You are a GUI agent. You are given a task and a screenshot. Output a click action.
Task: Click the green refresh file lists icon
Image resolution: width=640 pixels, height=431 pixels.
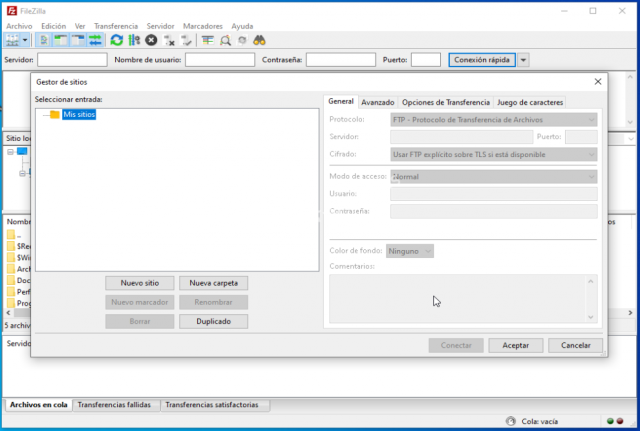click(116, 40)
